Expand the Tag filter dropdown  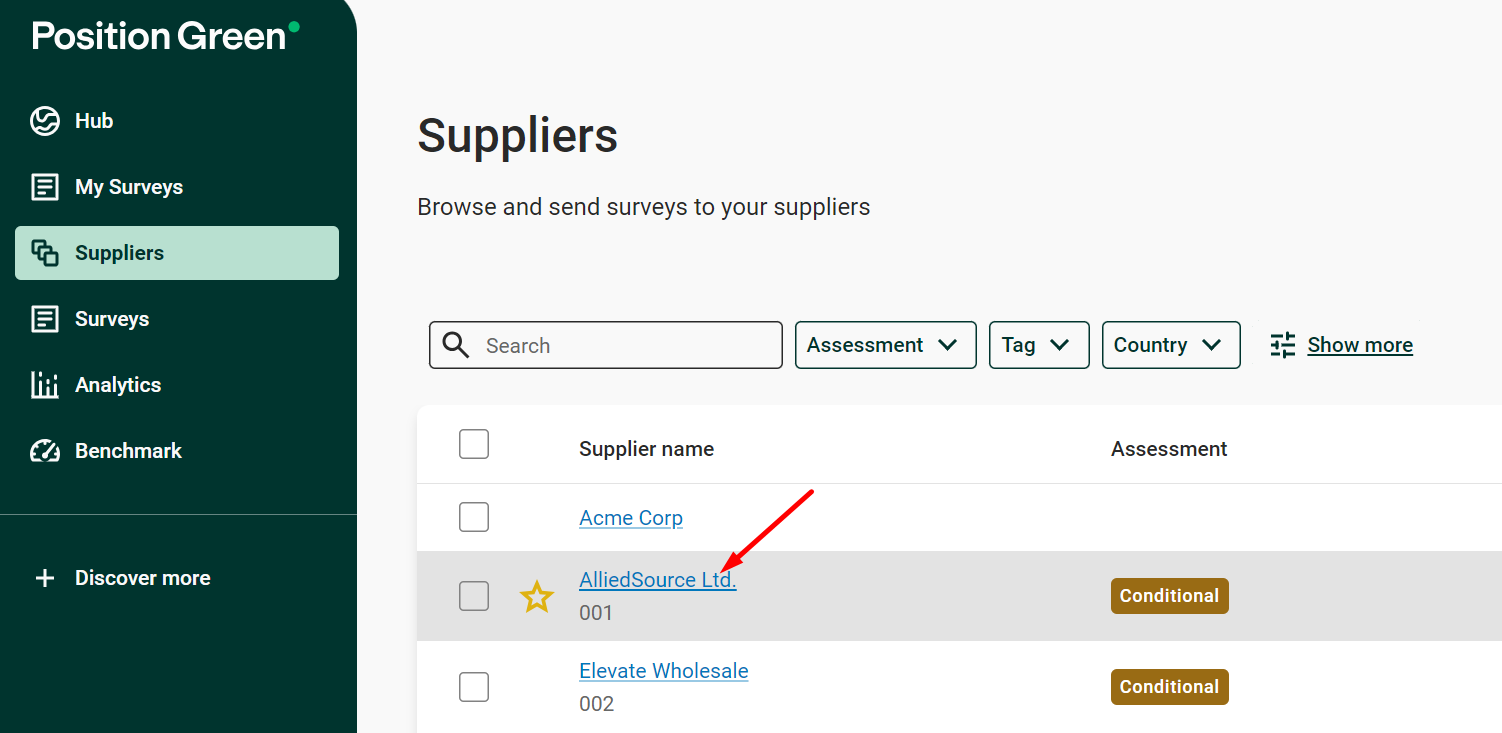pos(1039,345)
